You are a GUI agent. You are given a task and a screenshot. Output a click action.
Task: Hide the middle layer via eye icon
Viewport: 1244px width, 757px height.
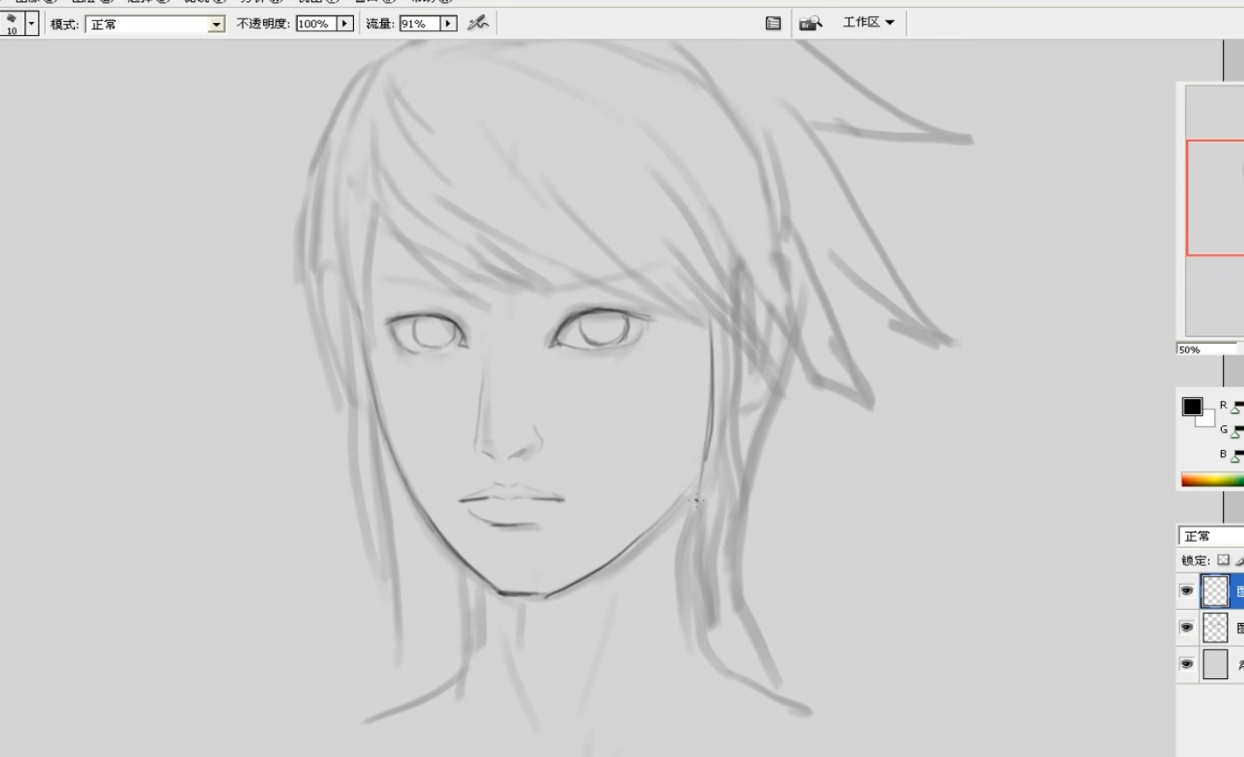tap(1187, 628)
